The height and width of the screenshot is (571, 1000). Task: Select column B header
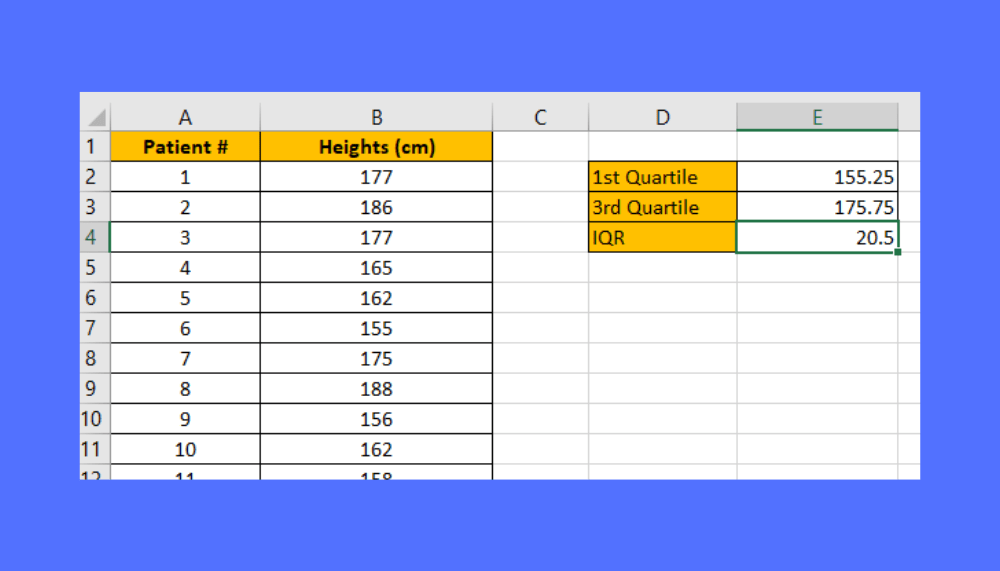(376, 117)
